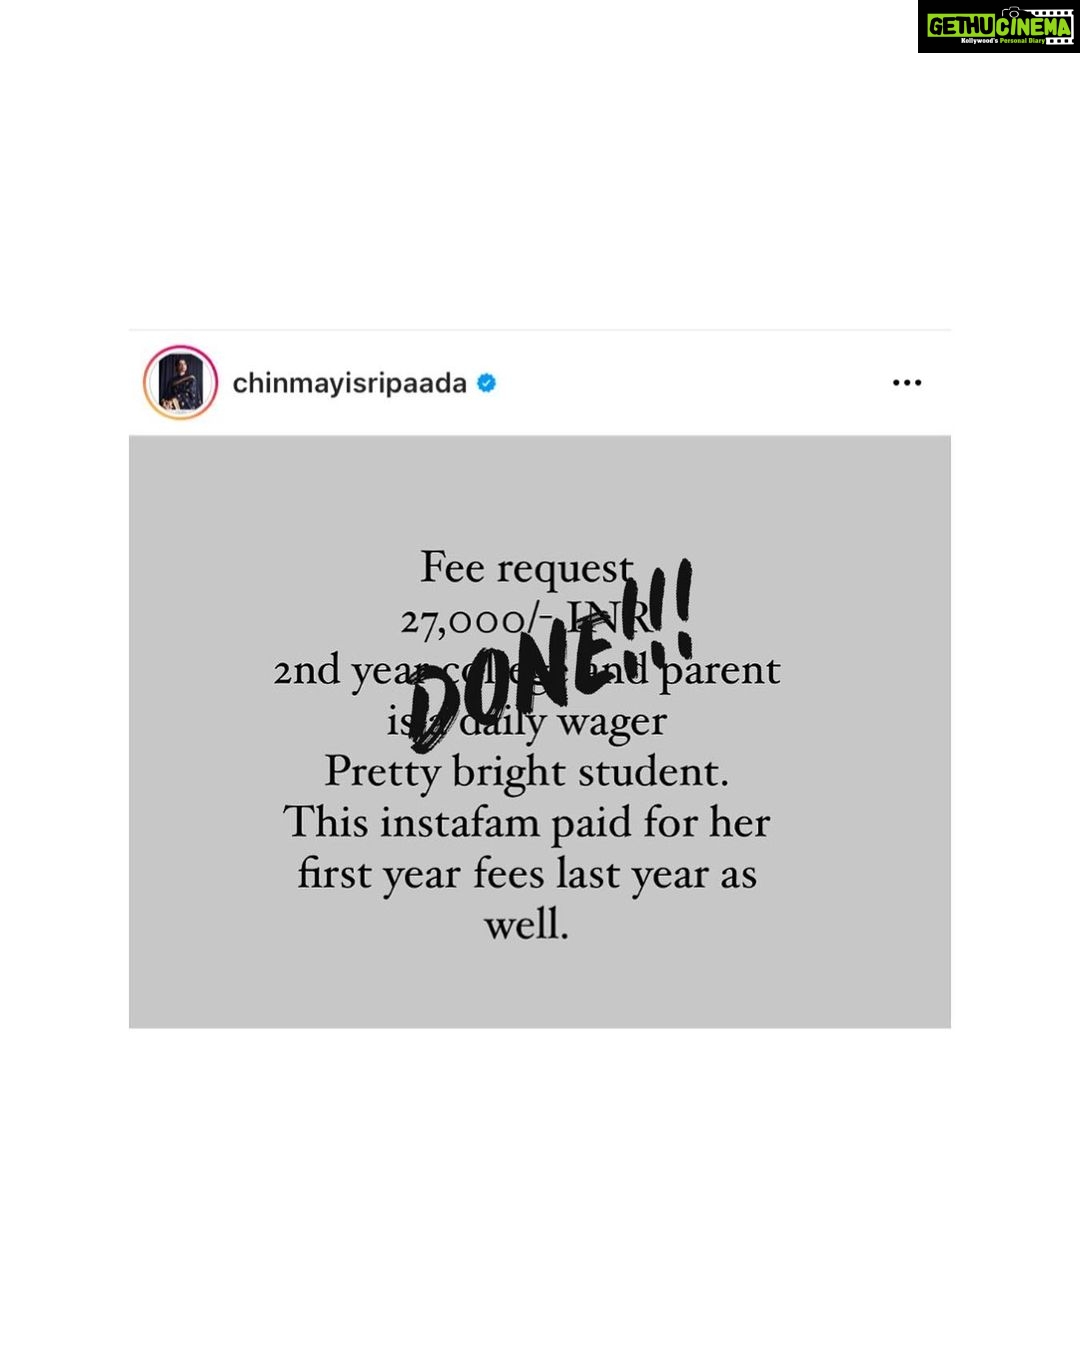Click the word "wager" in the post
The width and height of the screenshot is (1080, 1351).
[x=612, y=723]
